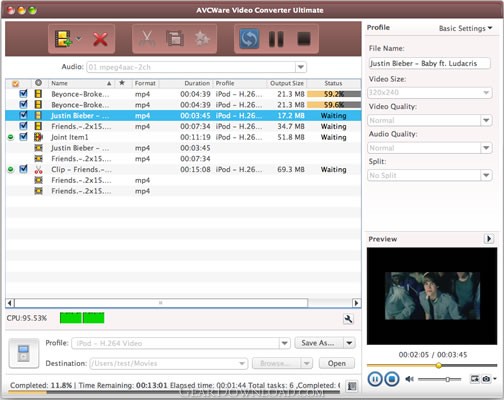Screen dimensions: 504x400
Task: Open the wrench settings icon
Action: pos(348,319)
